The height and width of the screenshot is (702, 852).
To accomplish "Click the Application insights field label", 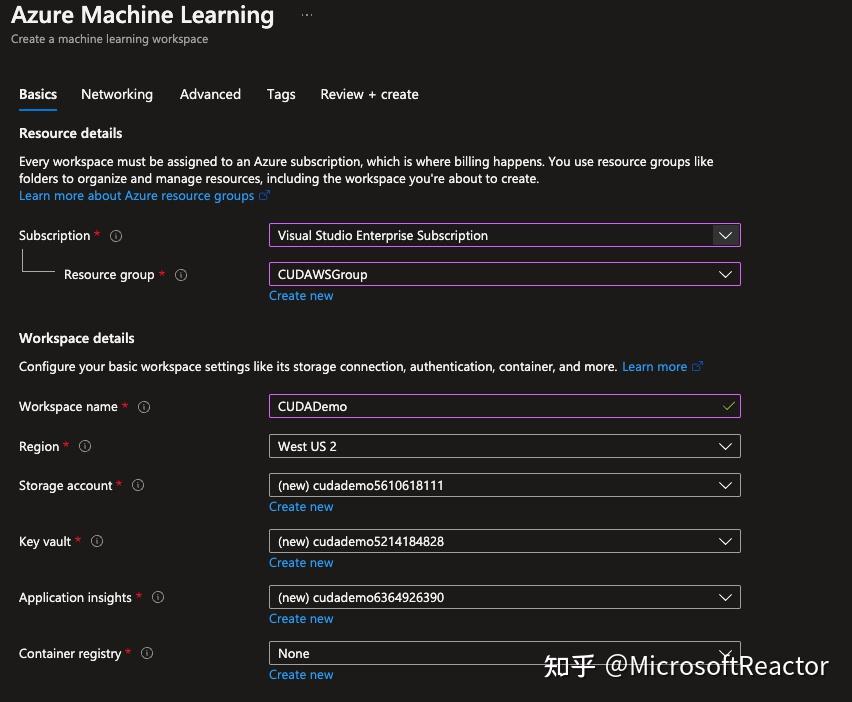I will (76, 597).
